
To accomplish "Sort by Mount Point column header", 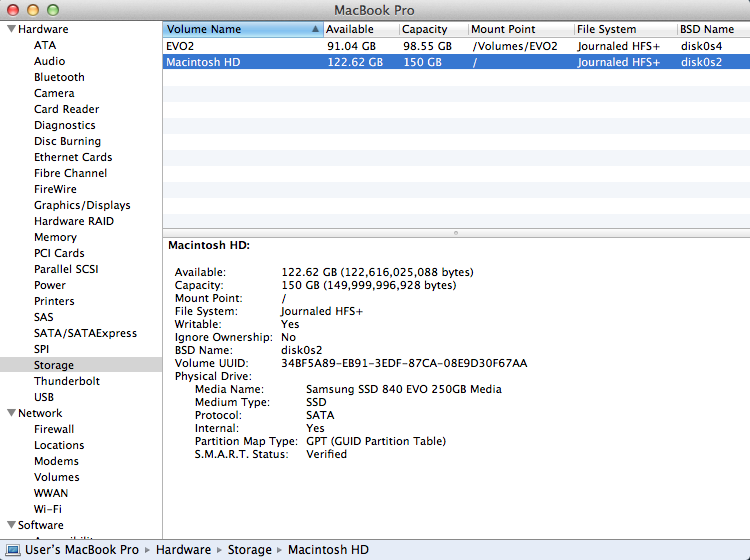I will (x=521, y=29).
